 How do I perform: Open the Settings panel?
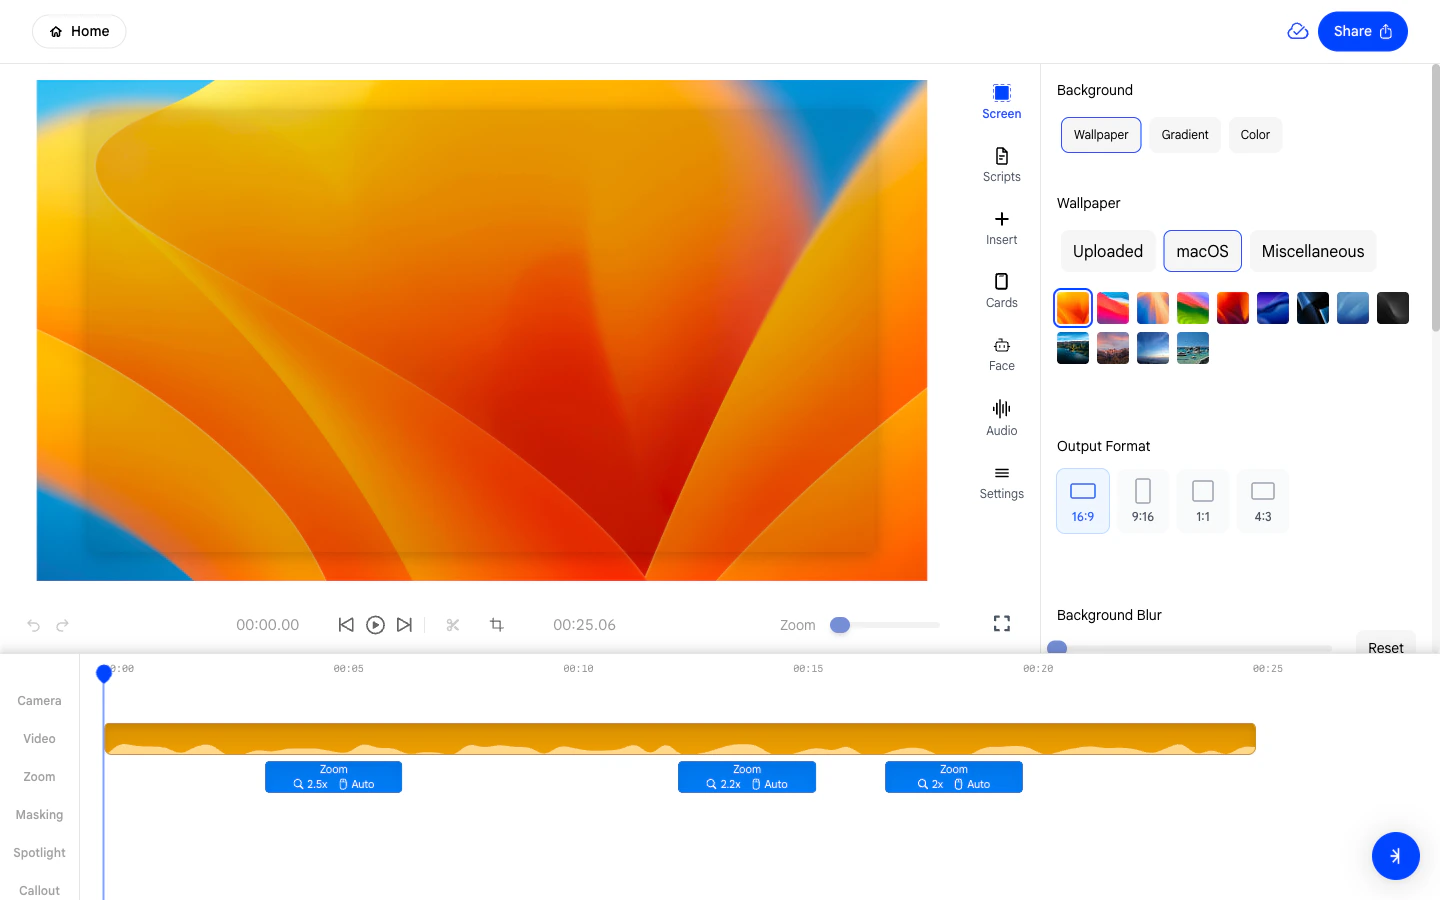click(x=1001, y=482)
